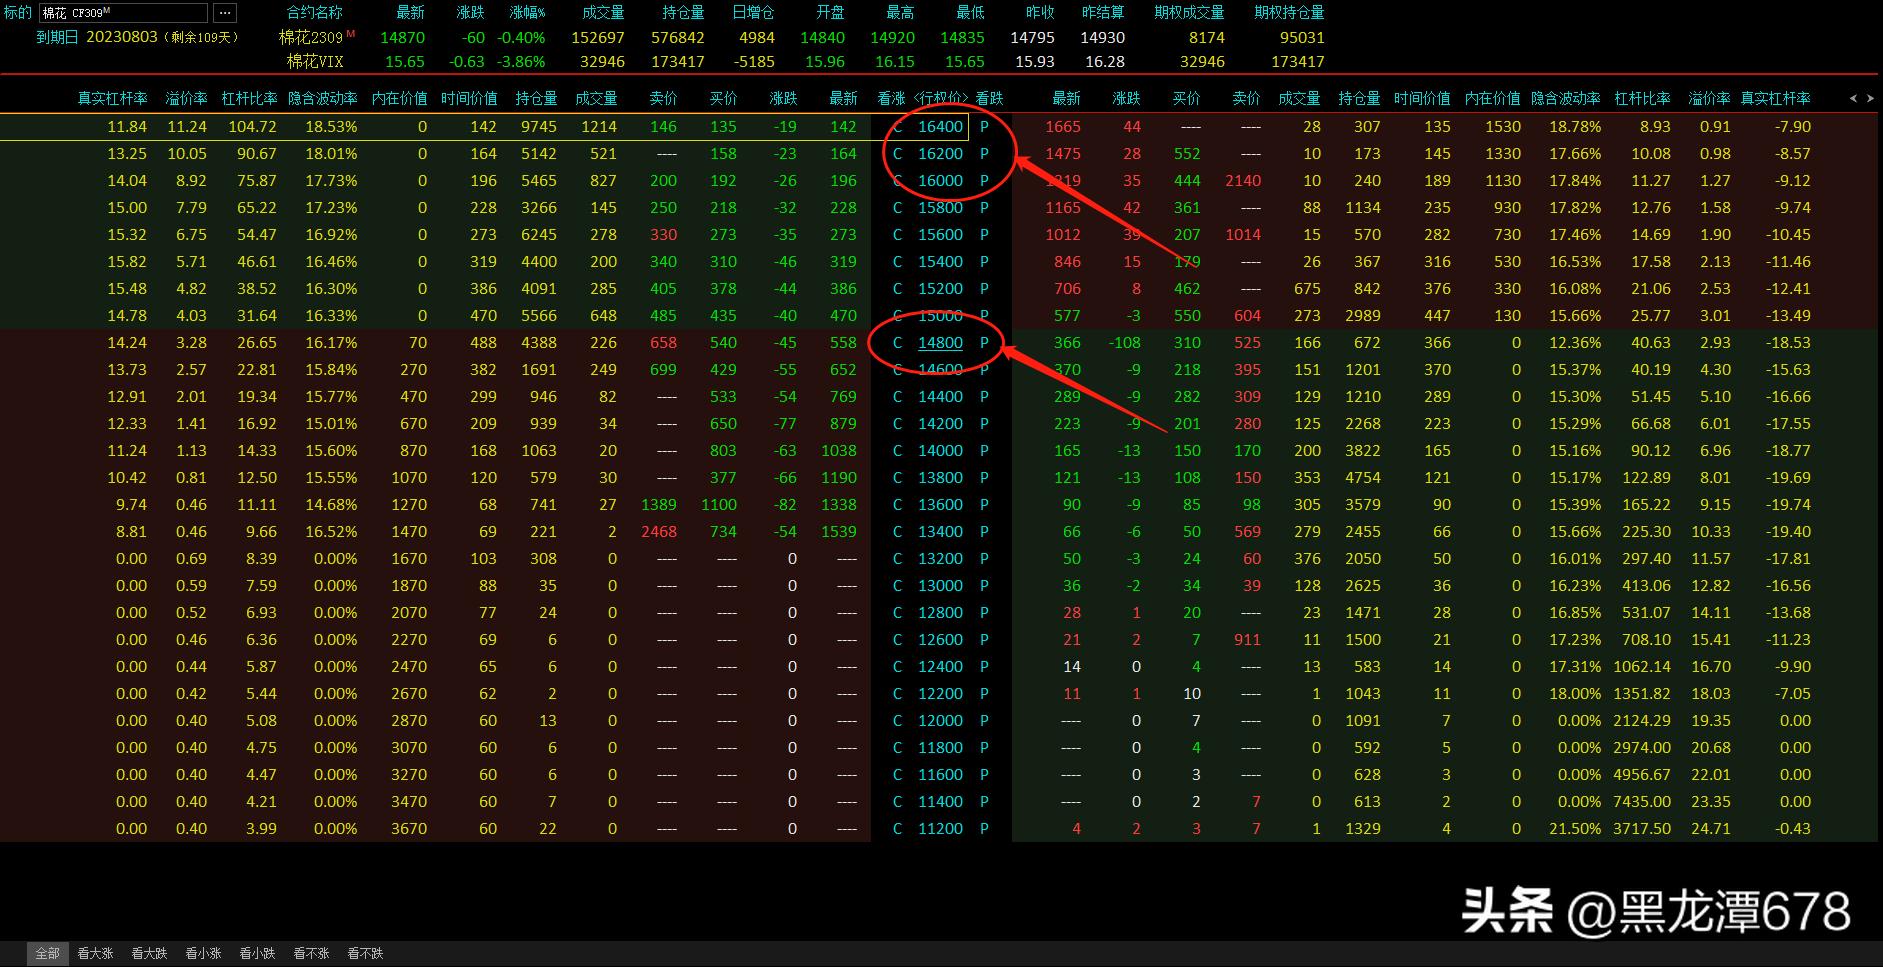This screenshot has width=1883, height=967.
Task: Click the P marker for strike 16400
Action: tap(984, 127)
